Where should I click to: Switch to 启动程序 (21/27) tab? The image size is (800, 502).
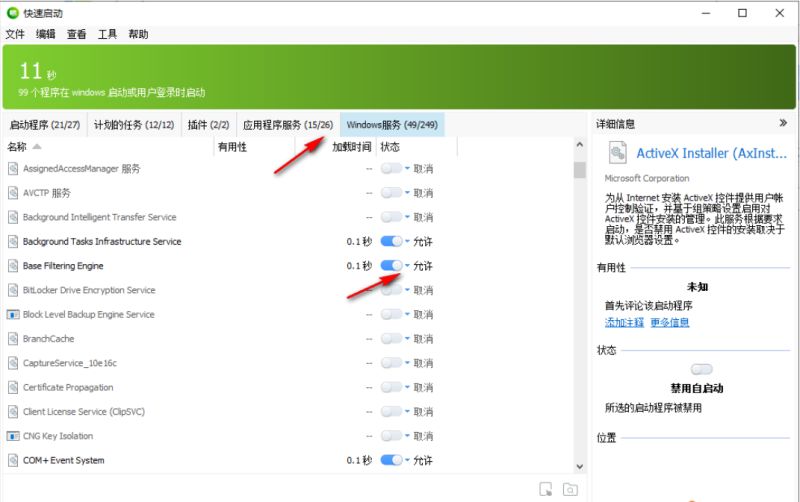[45, 124]
